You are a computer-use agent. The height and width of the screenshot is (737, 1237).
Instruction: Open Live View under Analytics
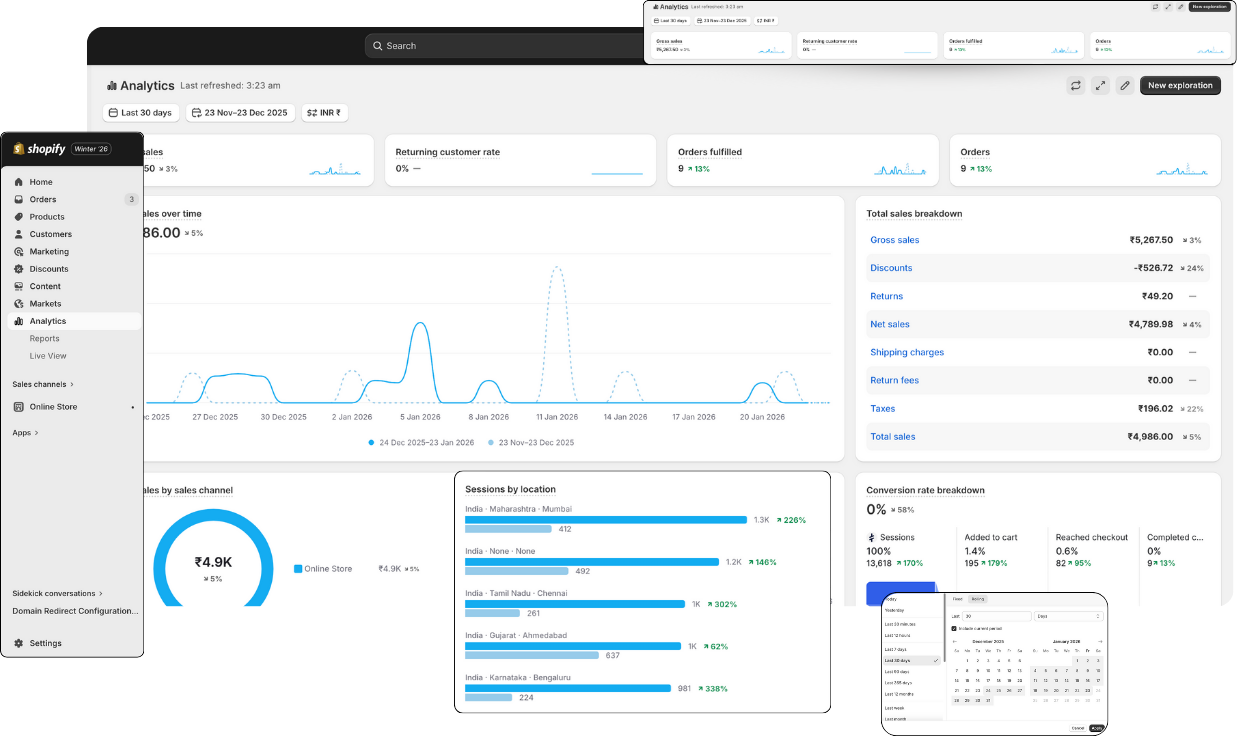(x=48, y=356)
